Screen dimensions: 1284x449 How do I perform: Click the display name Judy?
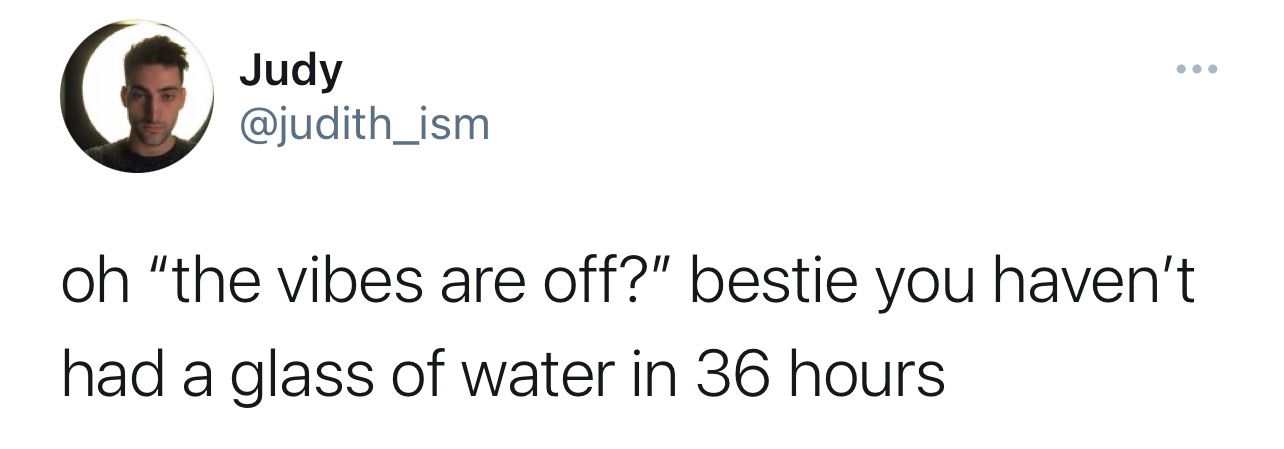tap(291, 70)
